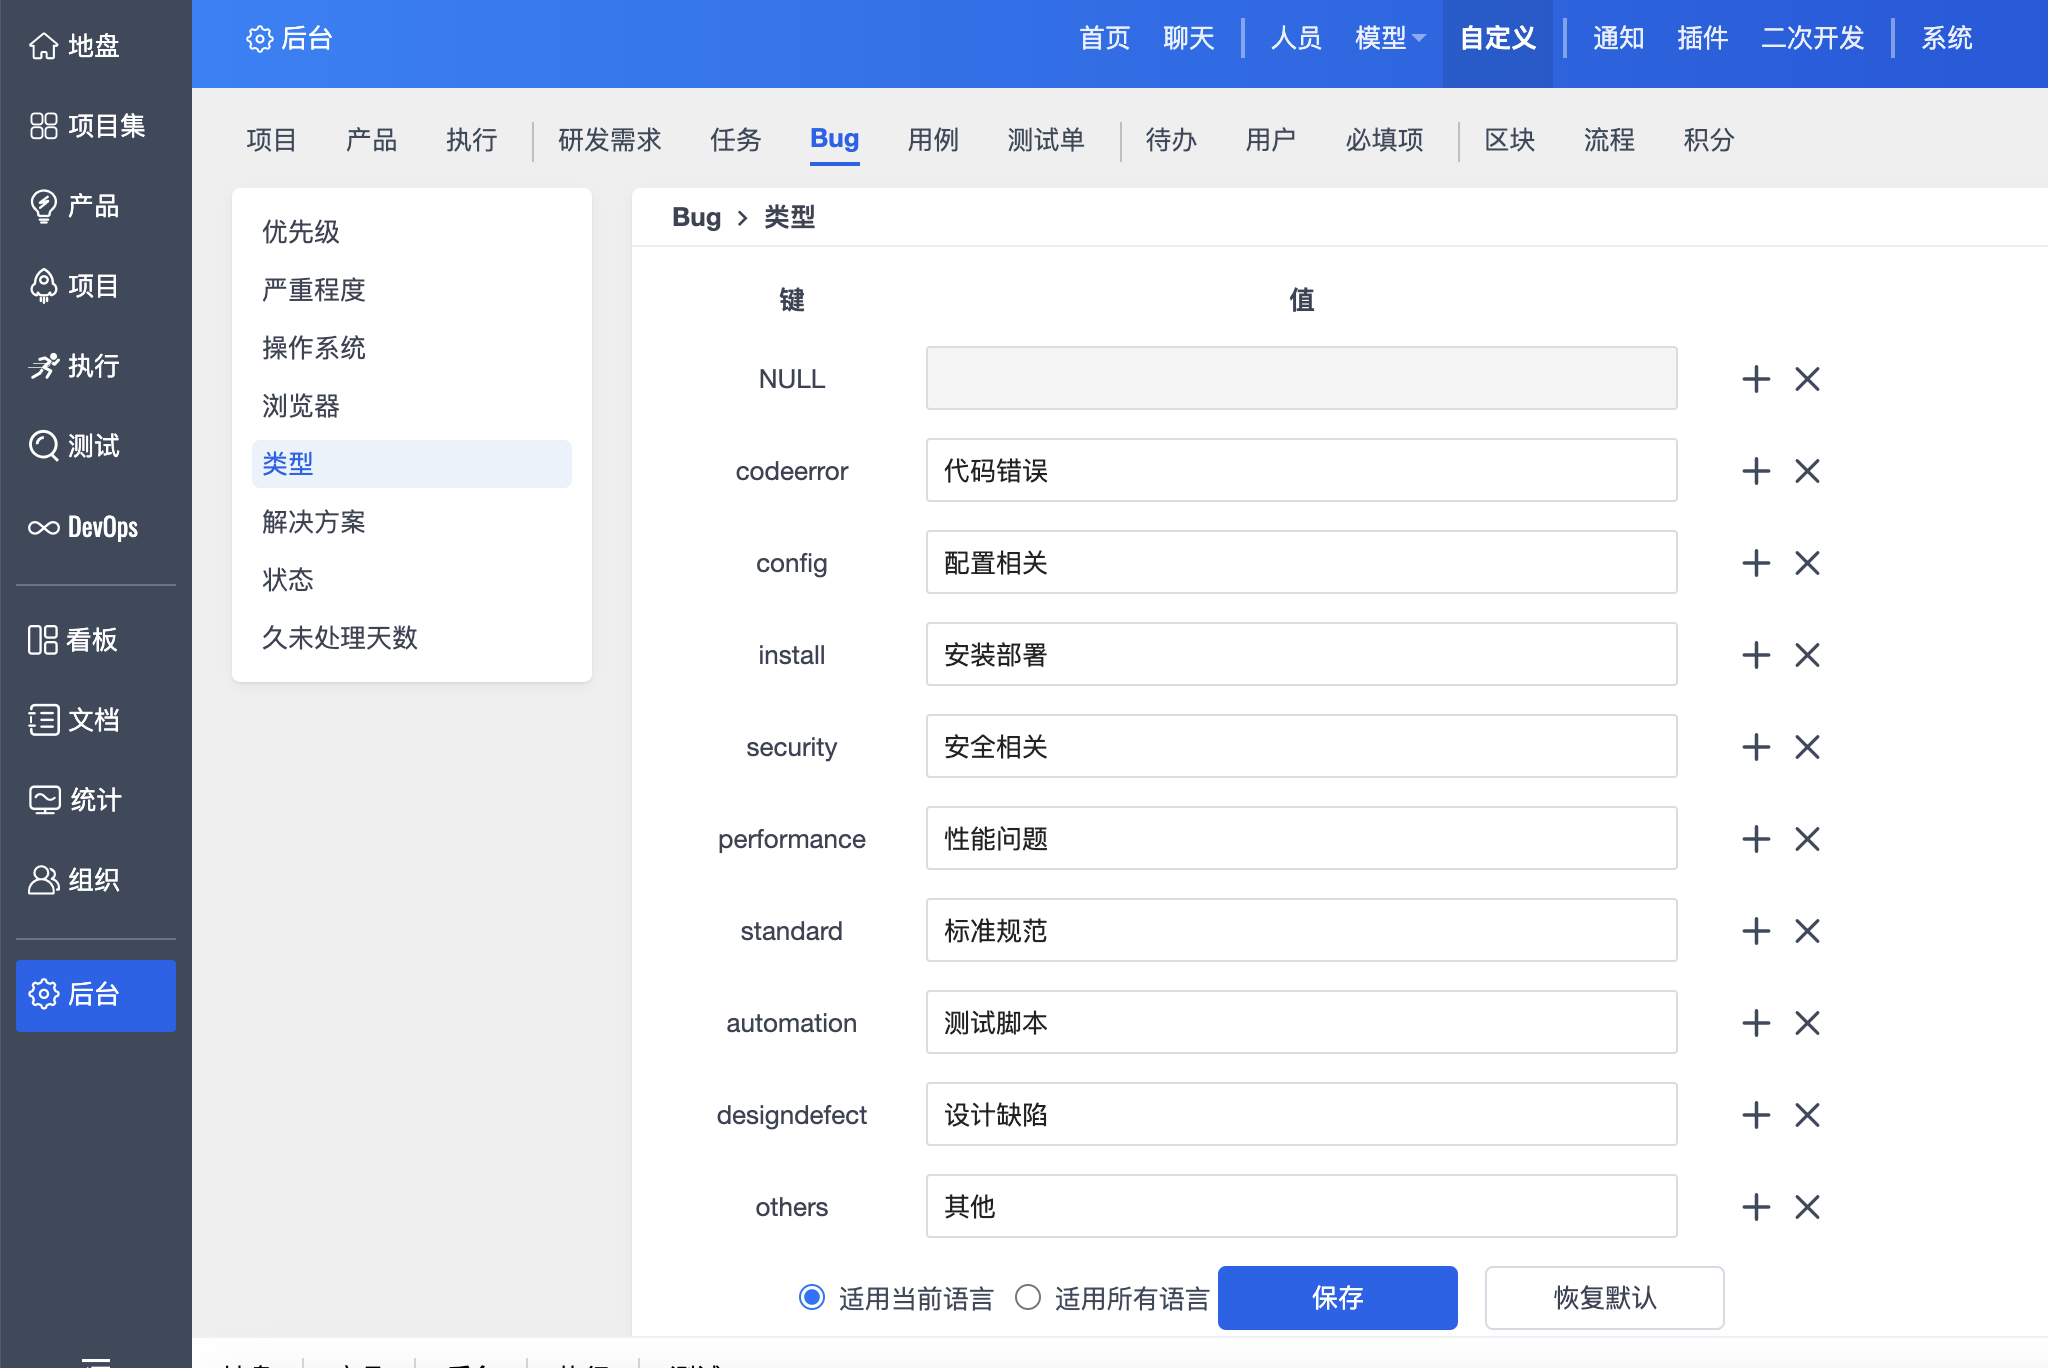Open 状态 settings in the side list
This screenshot has height=1368, width=2048.
tap(412, 580)
